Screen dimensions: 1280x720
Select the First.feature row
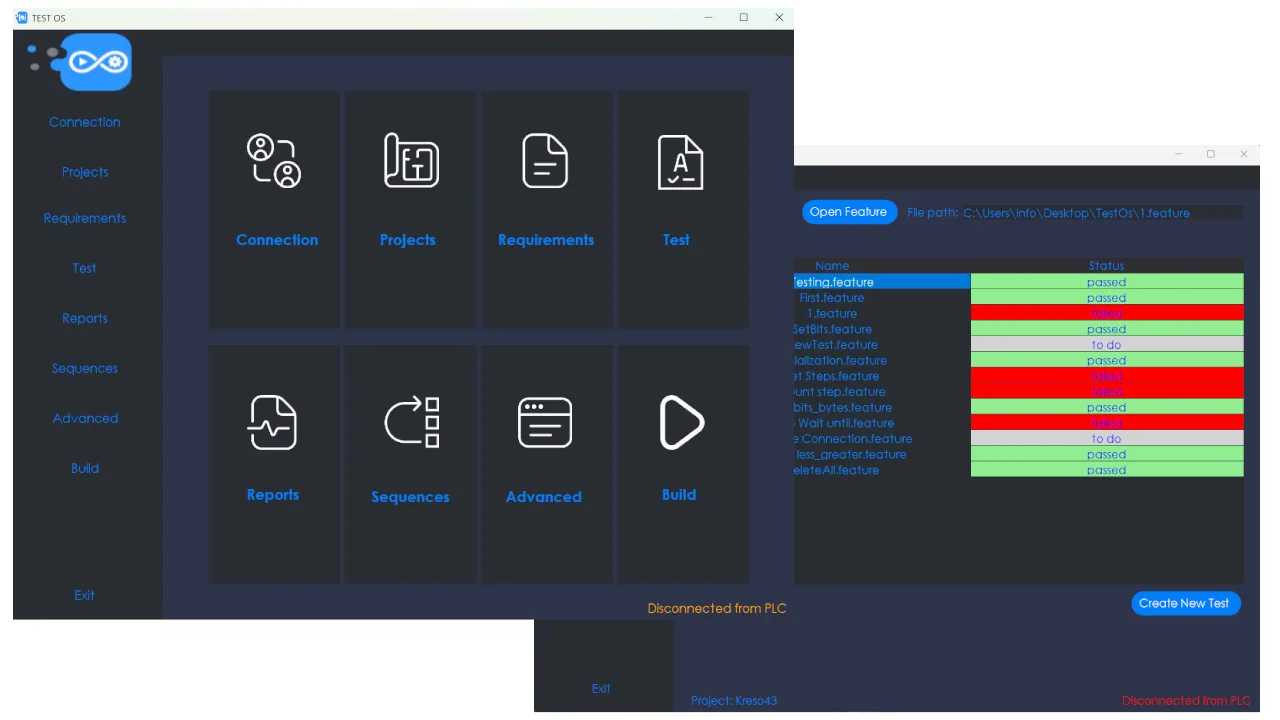[x=882, y=298]
